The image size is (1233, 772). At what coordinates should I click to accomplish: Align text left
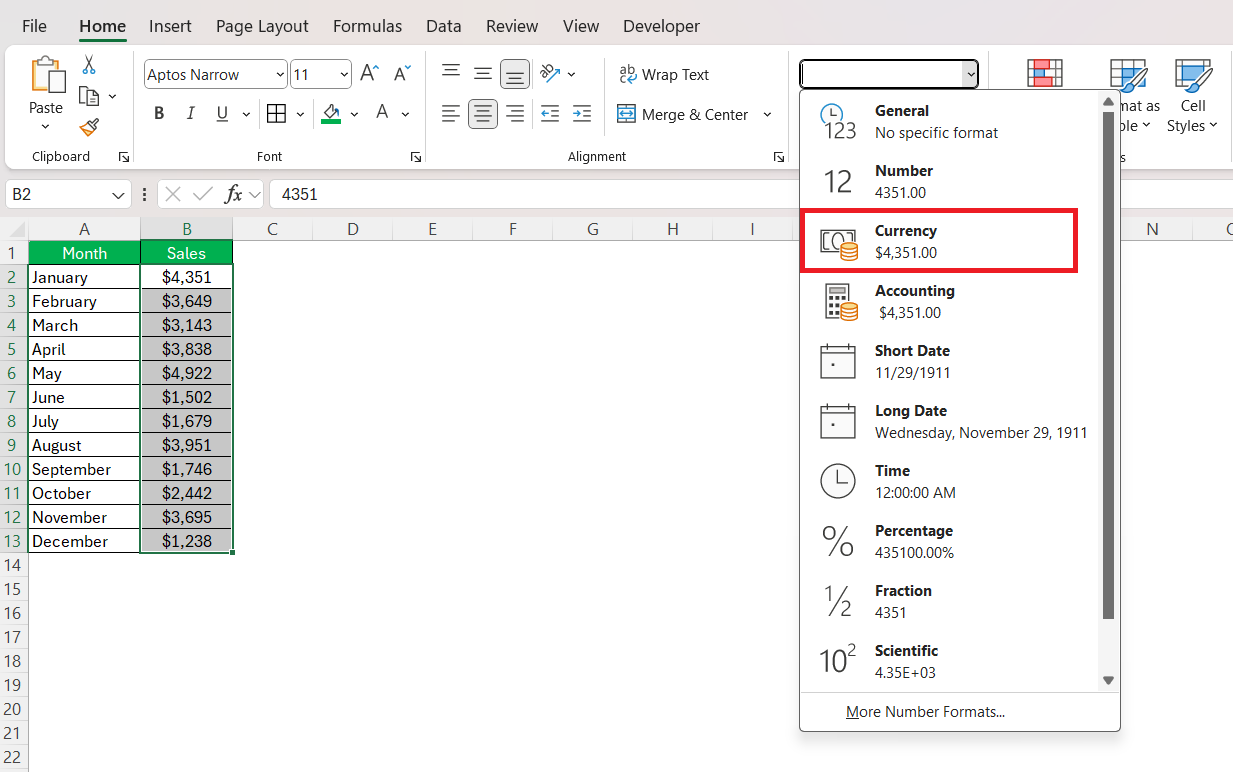coord(451,114)
